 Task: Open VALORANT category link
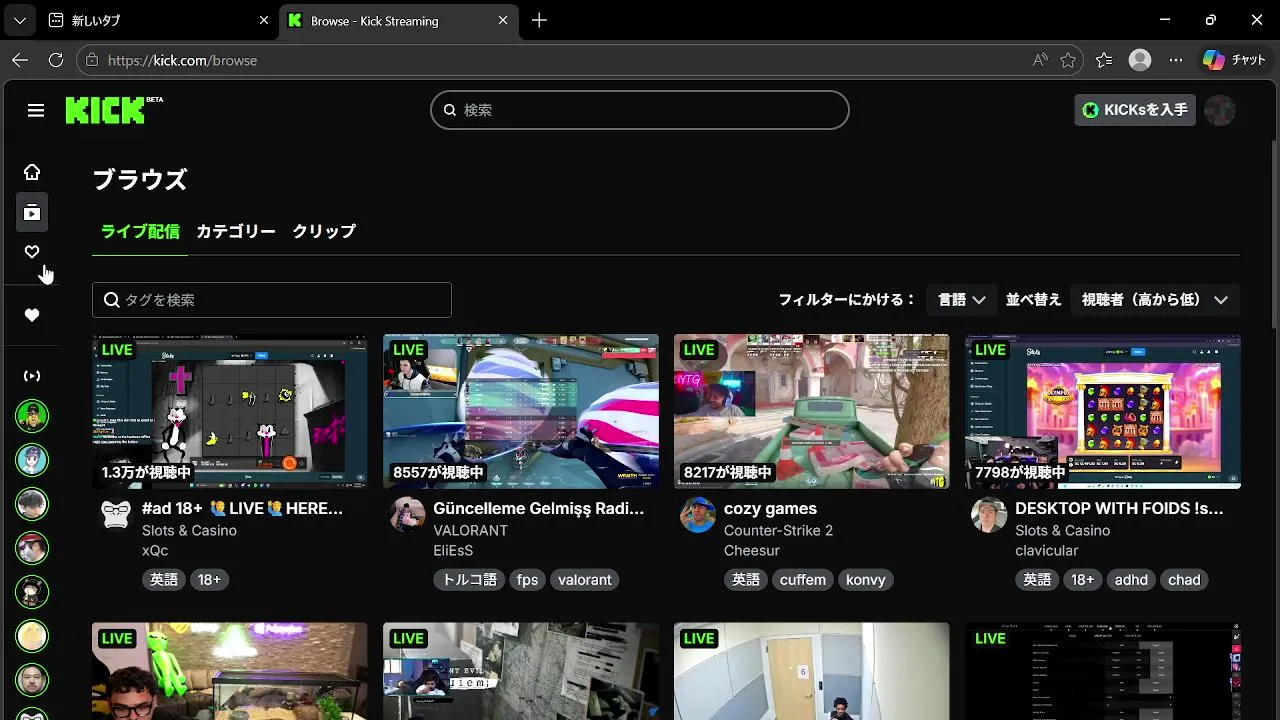[x=470, y=530]
